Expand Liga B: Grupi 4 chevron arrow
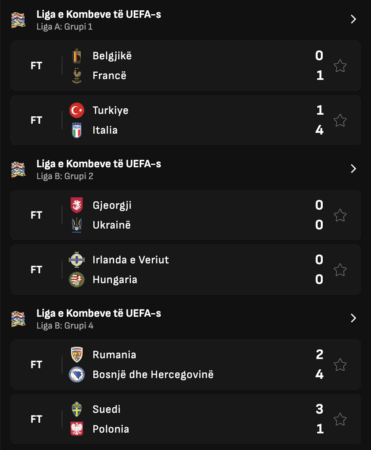The image size is (371, 450). [x=353, y=318]
